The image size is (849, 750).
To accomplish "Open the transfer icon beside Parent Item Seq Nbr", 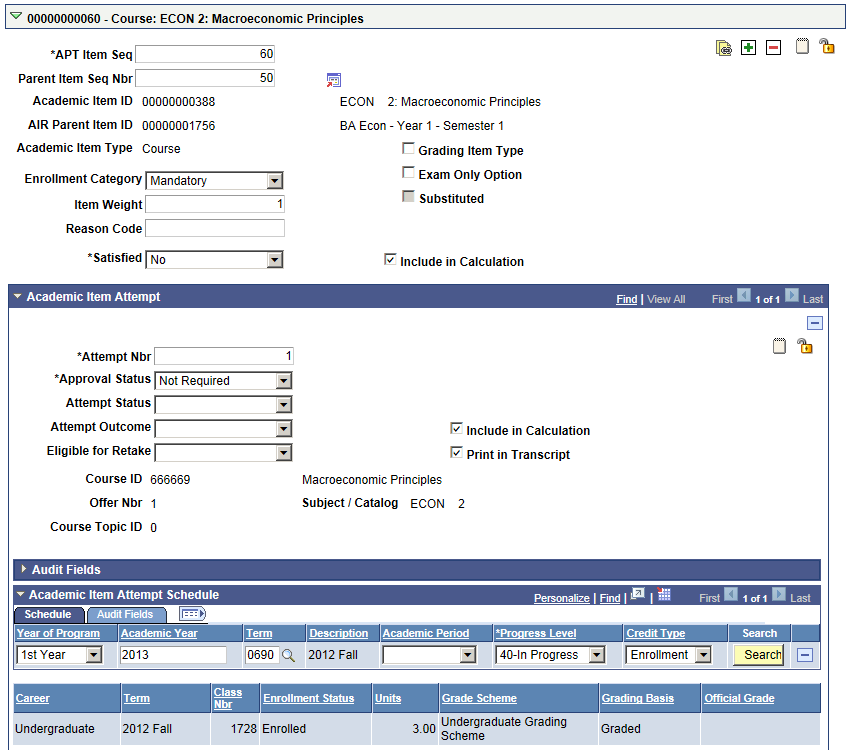I will pos(334,79).
